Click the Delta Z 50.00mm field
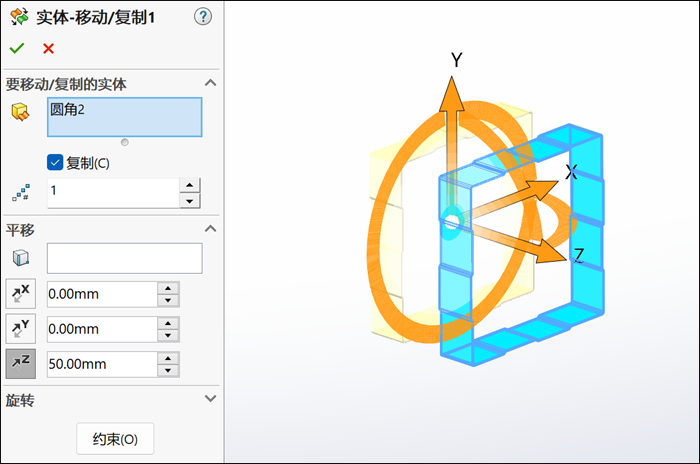Screen dimensions: 700x464 point(102,364)
